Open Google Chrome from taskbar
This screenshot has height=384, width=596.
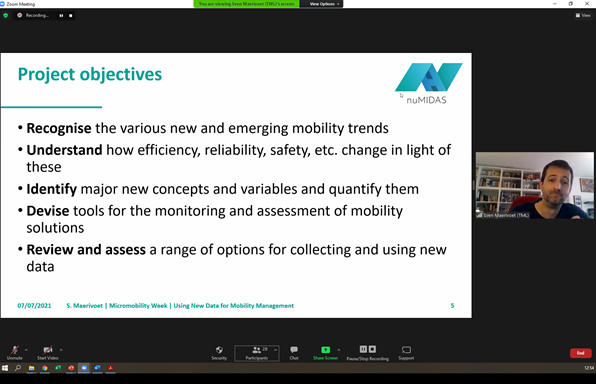click(45, 368)
